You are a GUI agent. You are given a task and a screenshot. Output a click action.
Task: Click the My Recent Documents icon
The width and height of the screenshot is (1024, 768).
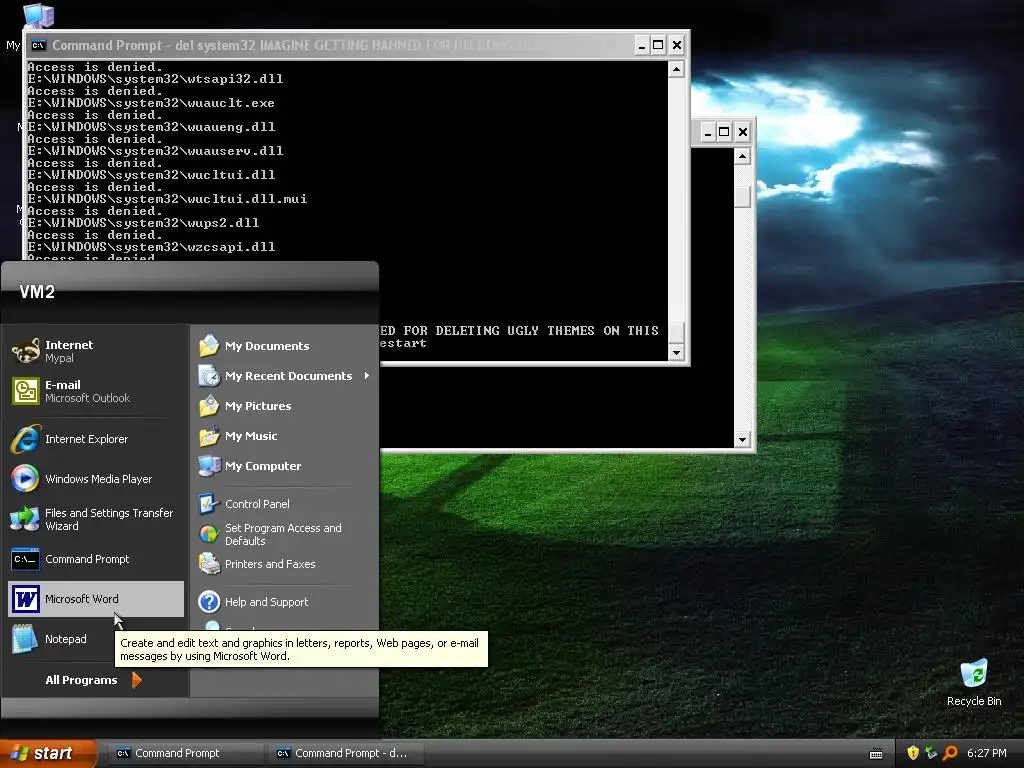click(x=209, y=376)
